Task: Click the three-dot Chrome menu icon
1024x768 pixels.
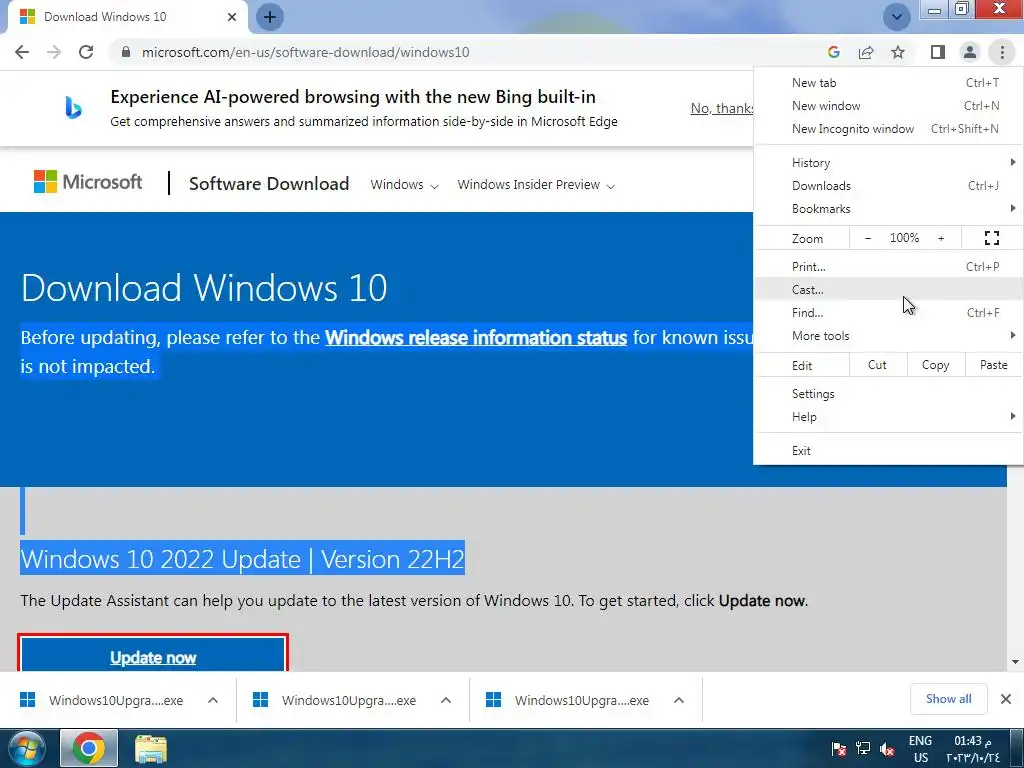Action: tap(1002, 52)
